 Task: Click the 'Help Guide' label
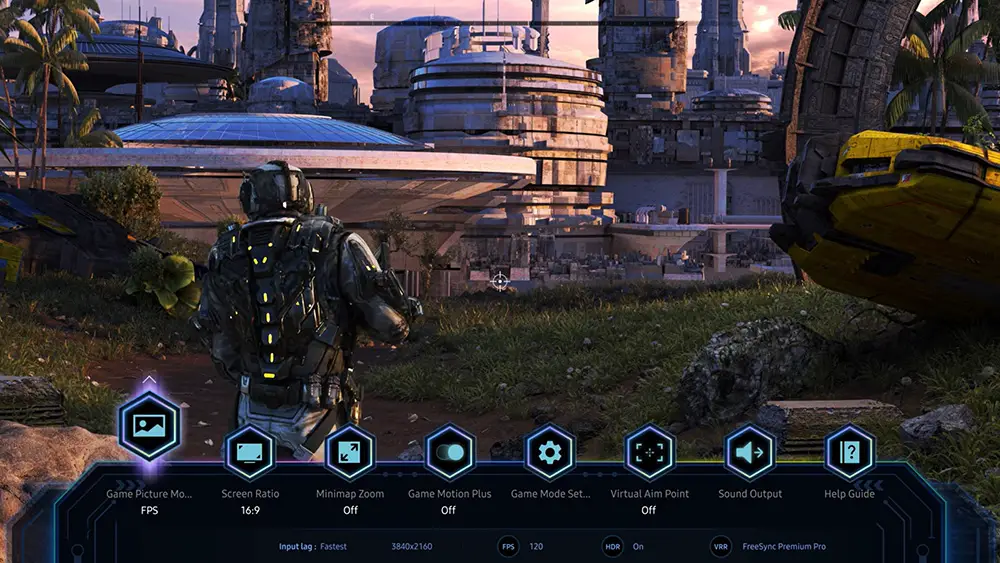point(849,494)
